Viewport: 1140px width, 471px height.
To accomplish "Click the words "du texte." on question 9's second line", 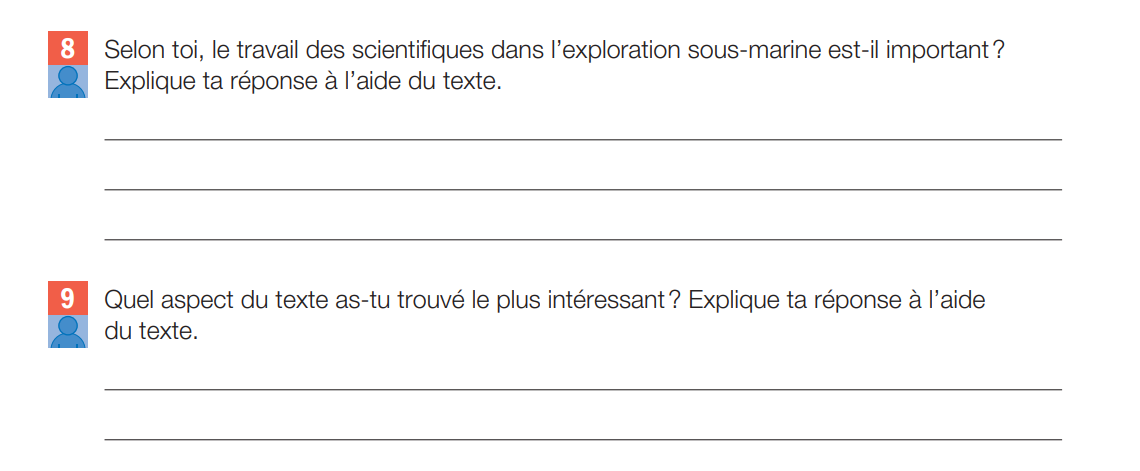I will point(151,332).
